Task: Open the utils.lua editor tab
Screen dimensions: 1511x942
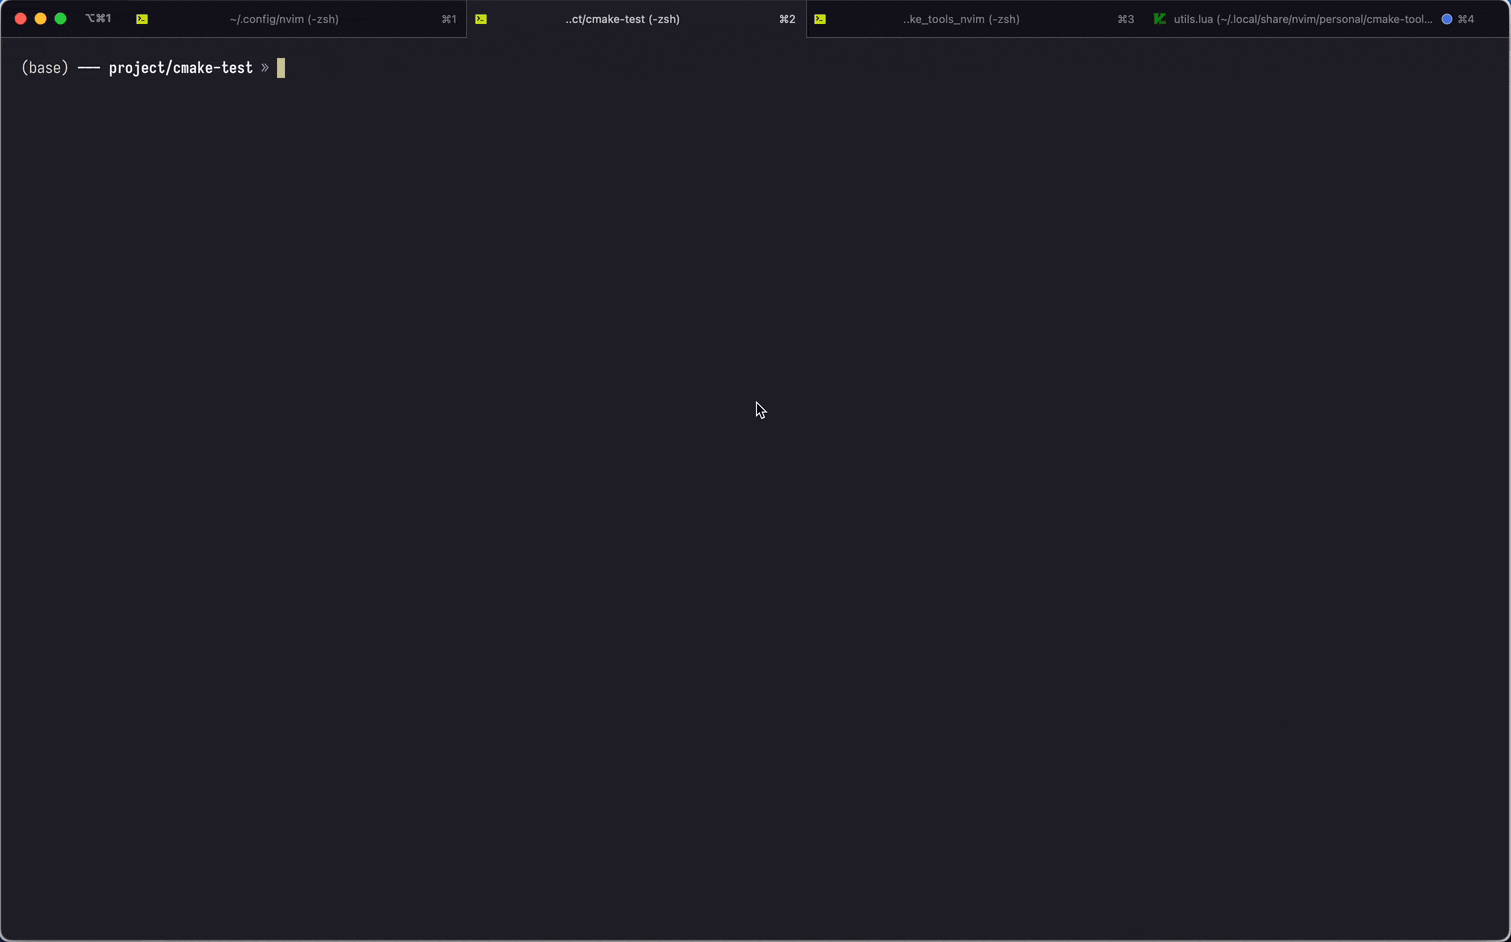Action: point(1300,18)
